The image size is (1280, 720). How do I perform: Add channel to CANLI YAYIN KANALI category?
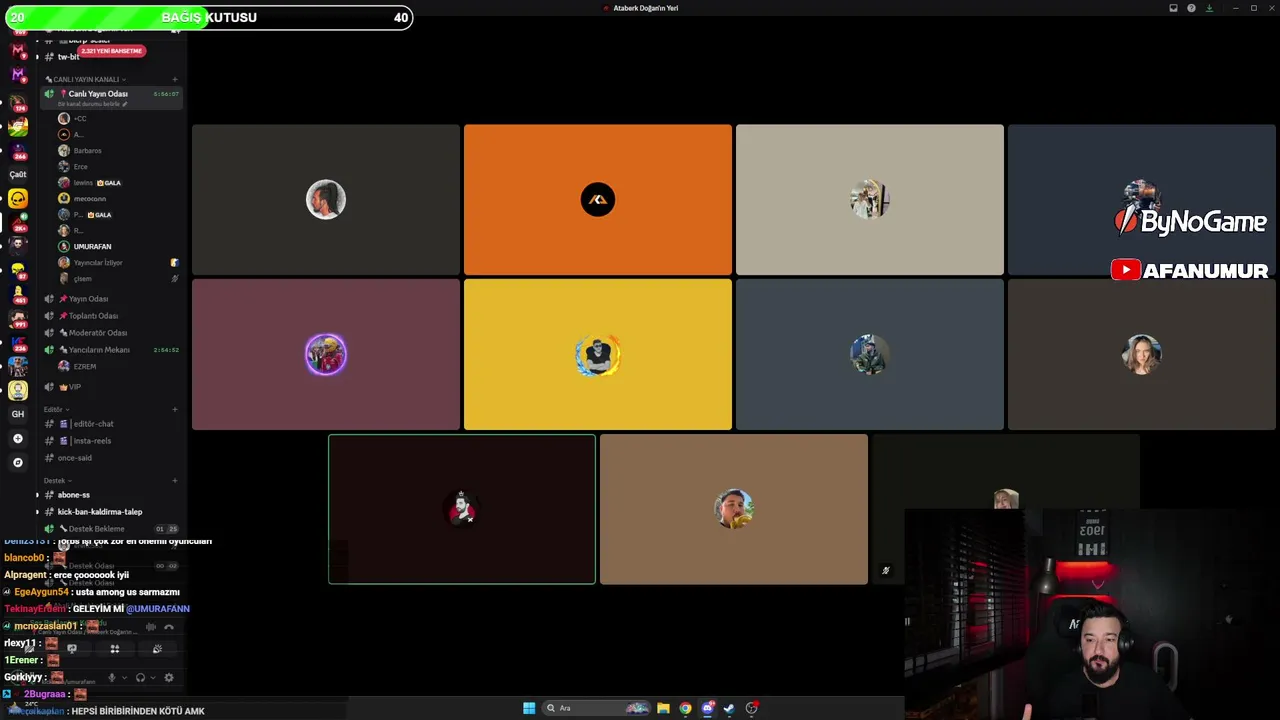tap(175, 79)
